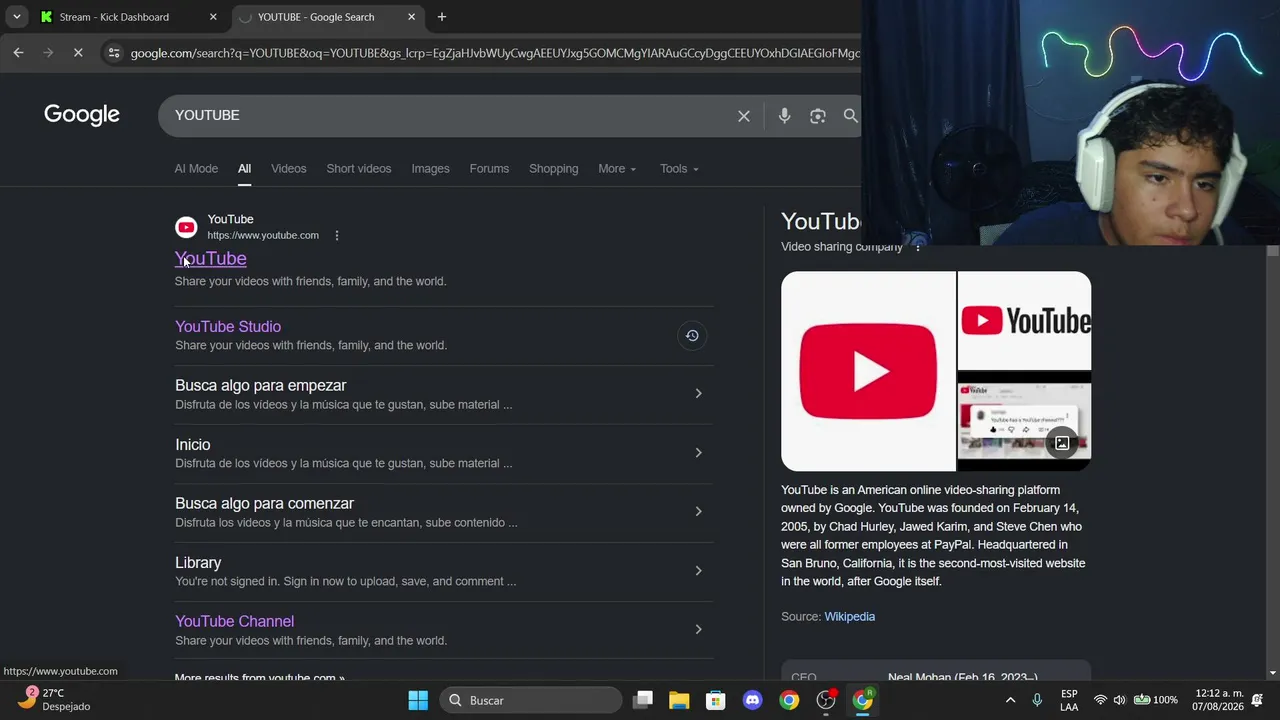Clear the search box with the X icon
Viewport: 1280px width, 720px height.
click(x=744, y=116)
